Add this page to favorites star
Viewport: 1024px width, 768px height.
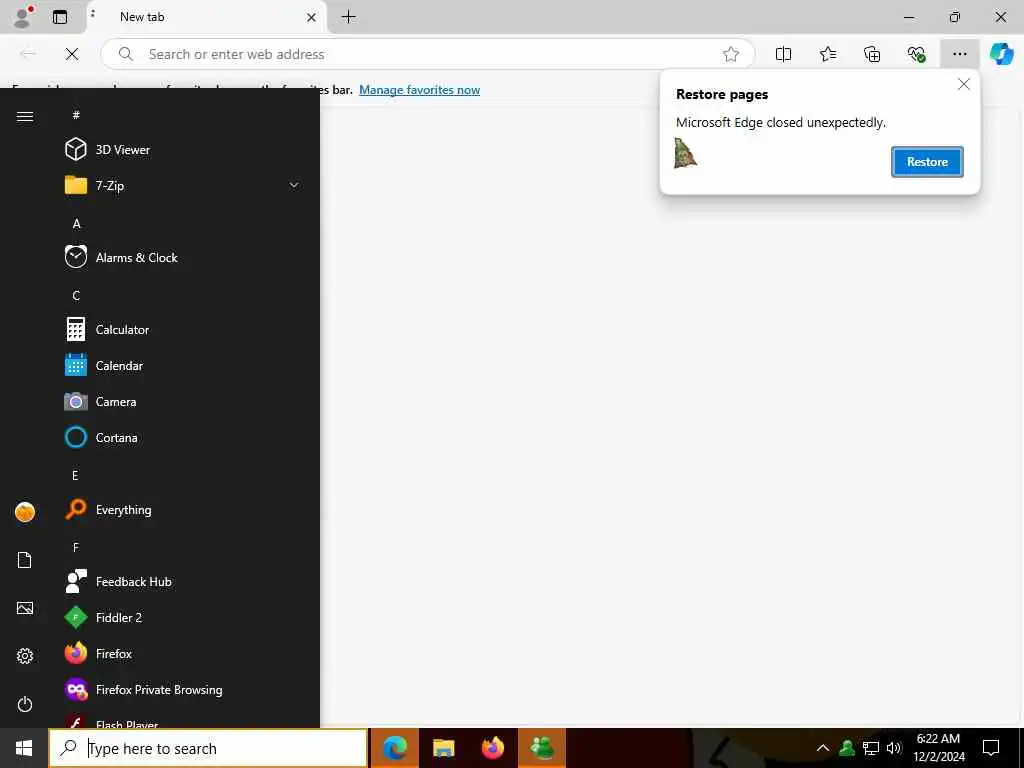(x=731, y=54)
